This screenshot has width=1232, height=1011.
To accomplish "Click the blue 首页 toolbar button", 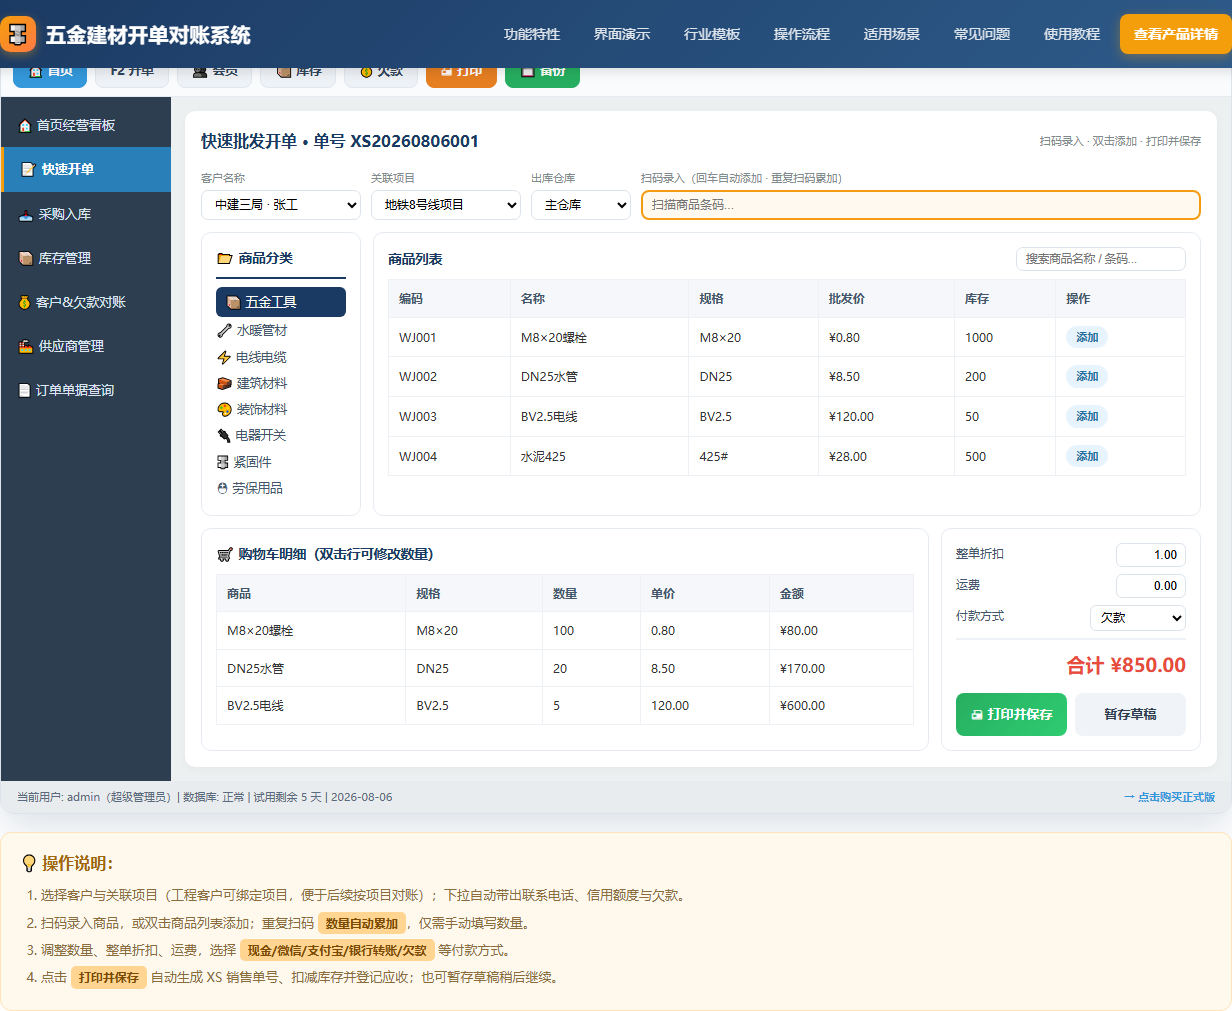I will 50,75.
